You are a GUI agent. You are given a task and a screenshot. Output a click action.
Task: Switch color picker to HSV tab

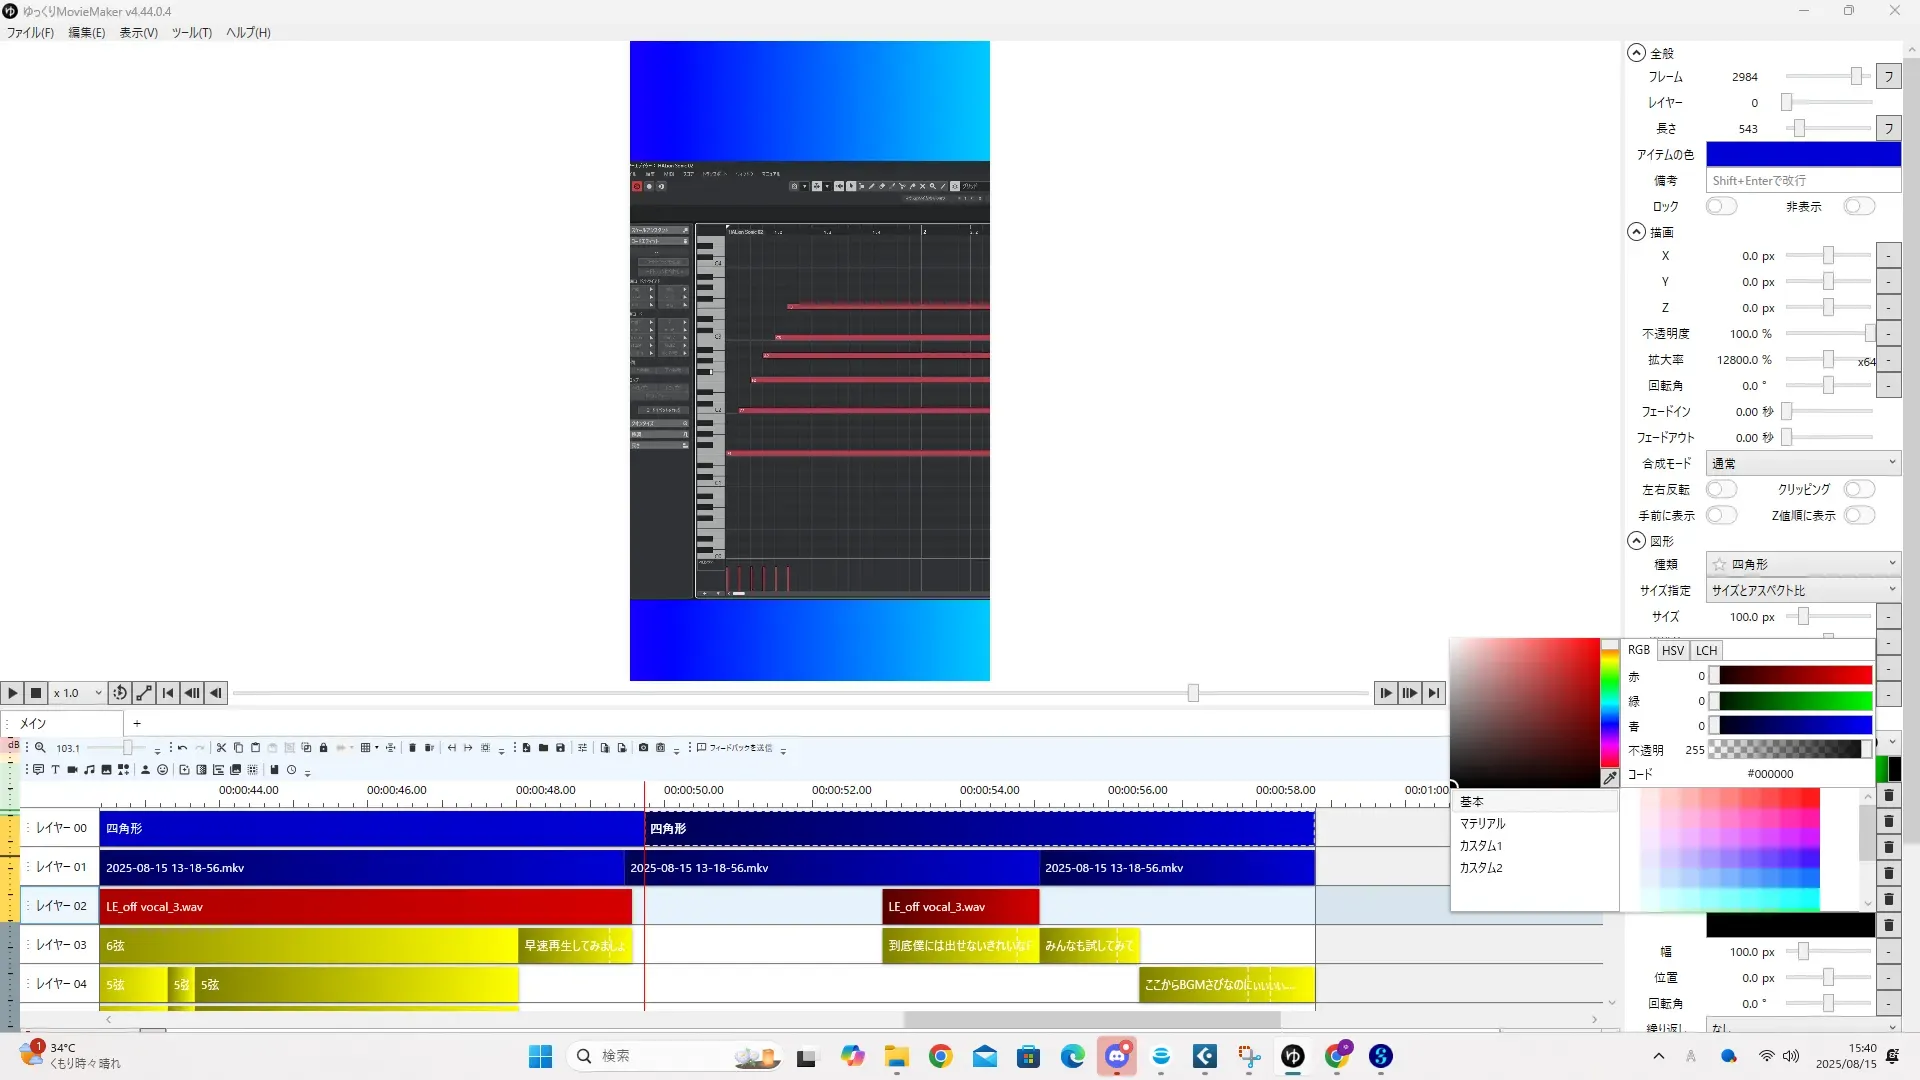pos(1672,650)
